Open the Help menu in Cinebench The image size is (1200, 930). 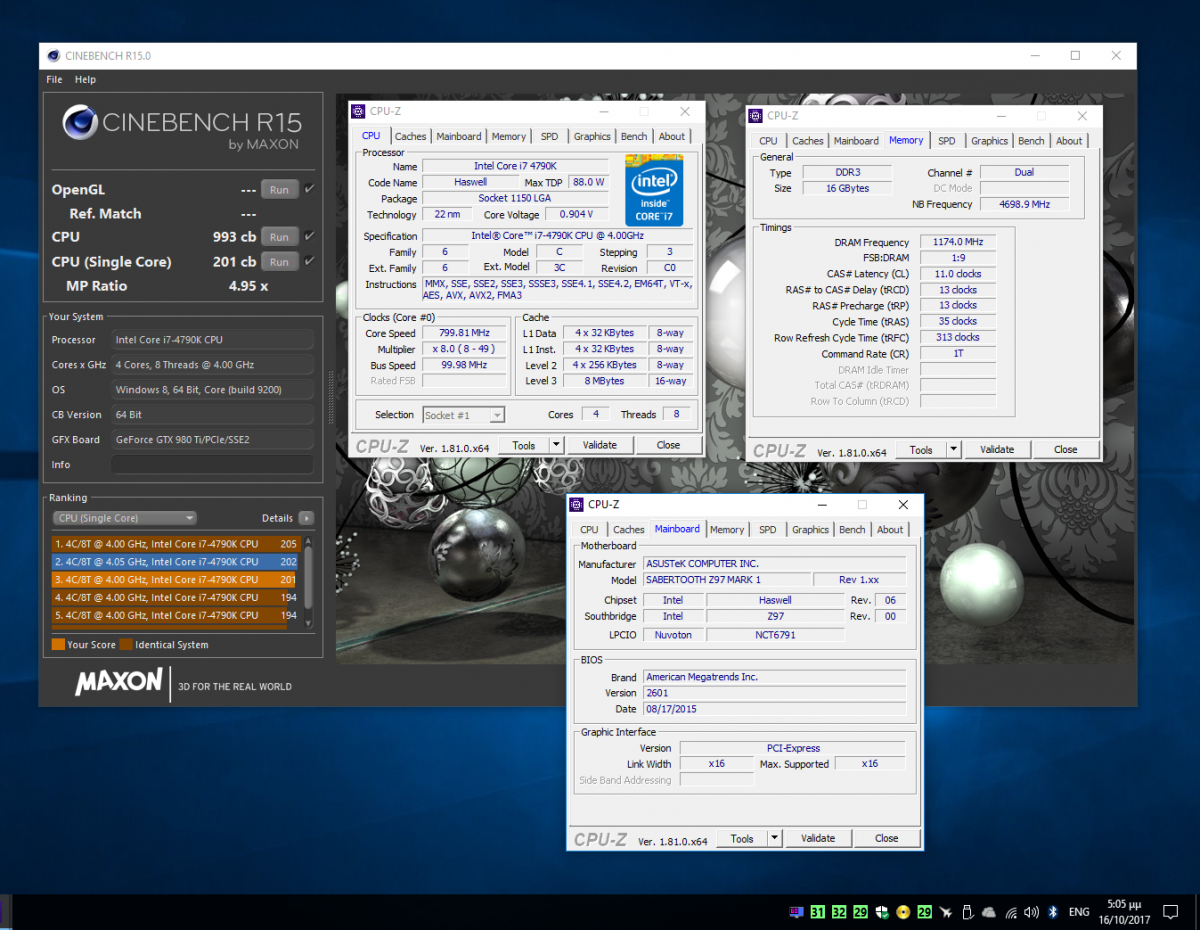85,79
